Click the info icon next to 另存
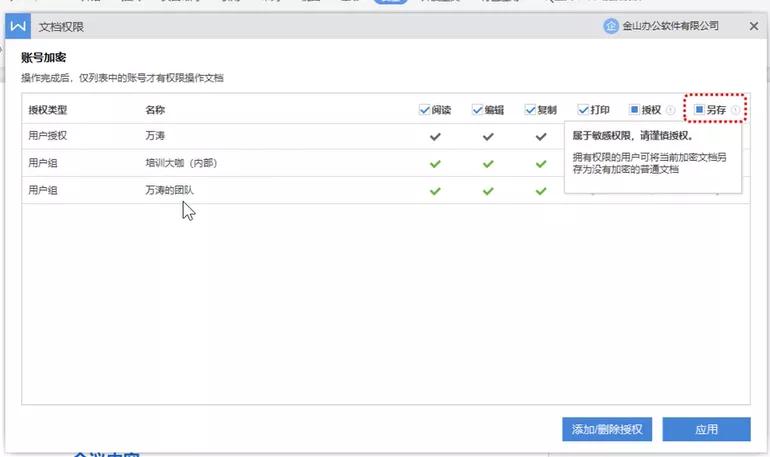This screenshot has height=457, width=770. tap(735, 110)
